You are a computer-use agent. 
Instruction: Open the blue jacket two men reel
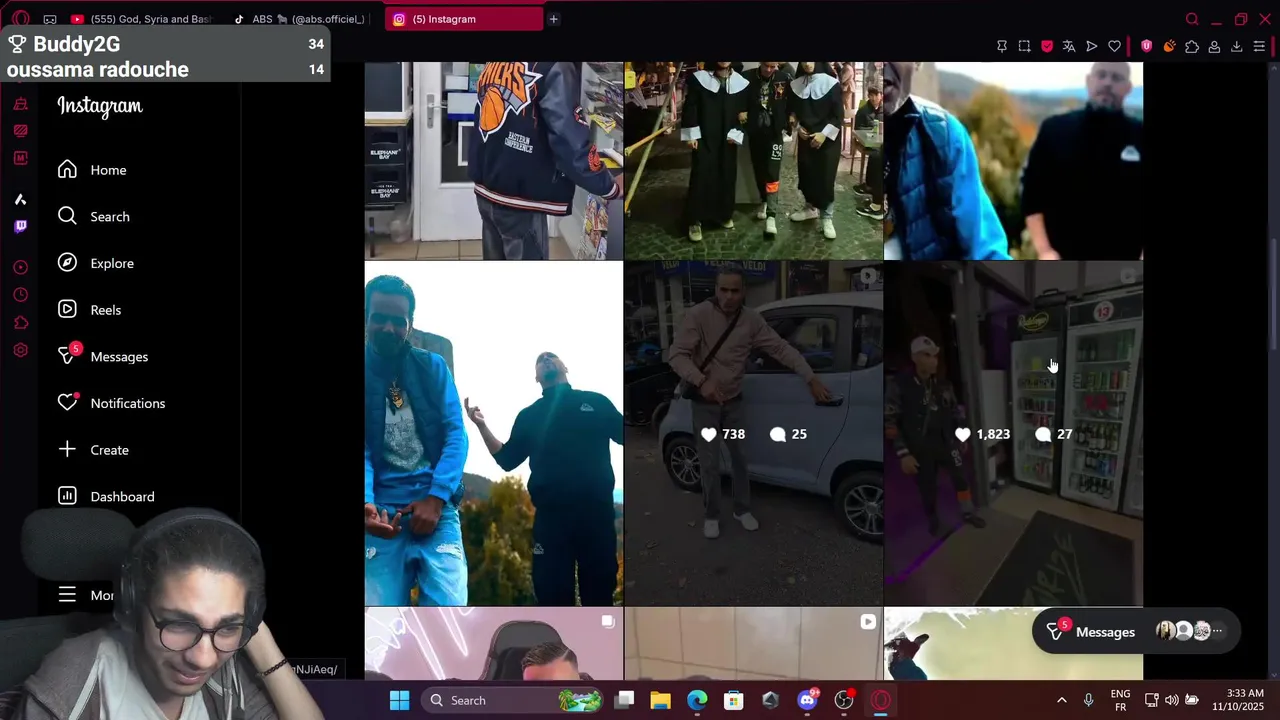click(x=494, y=434)
